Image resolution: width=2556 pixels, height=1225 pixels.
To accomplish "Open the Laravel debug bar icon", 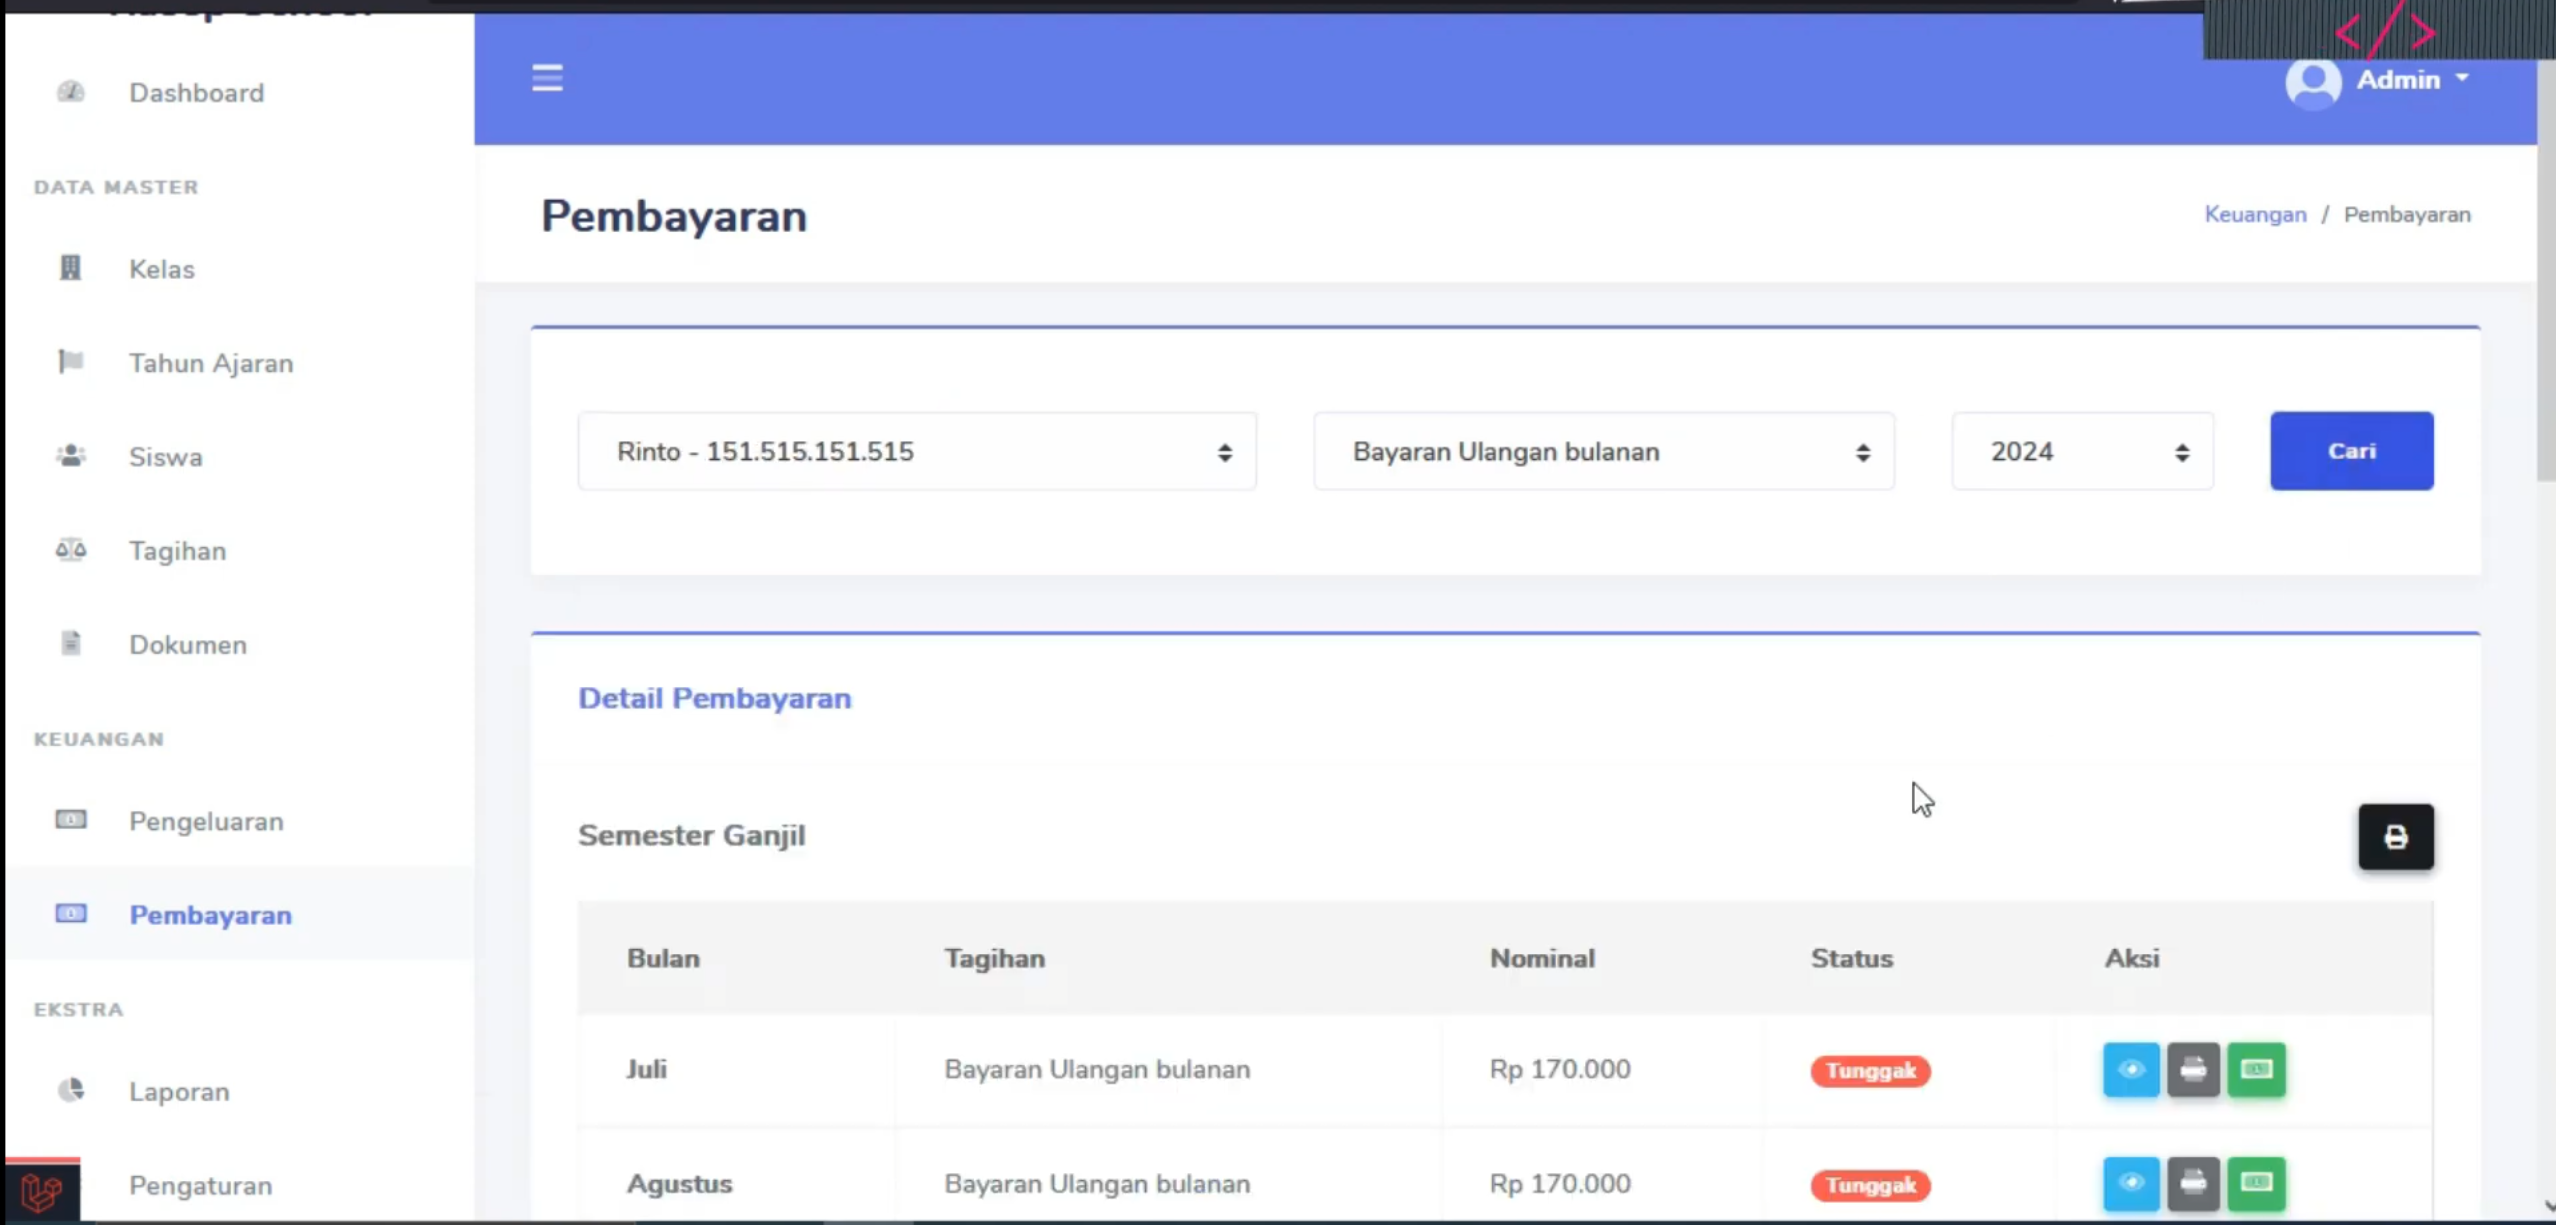I will click(x=42, y=1192).
